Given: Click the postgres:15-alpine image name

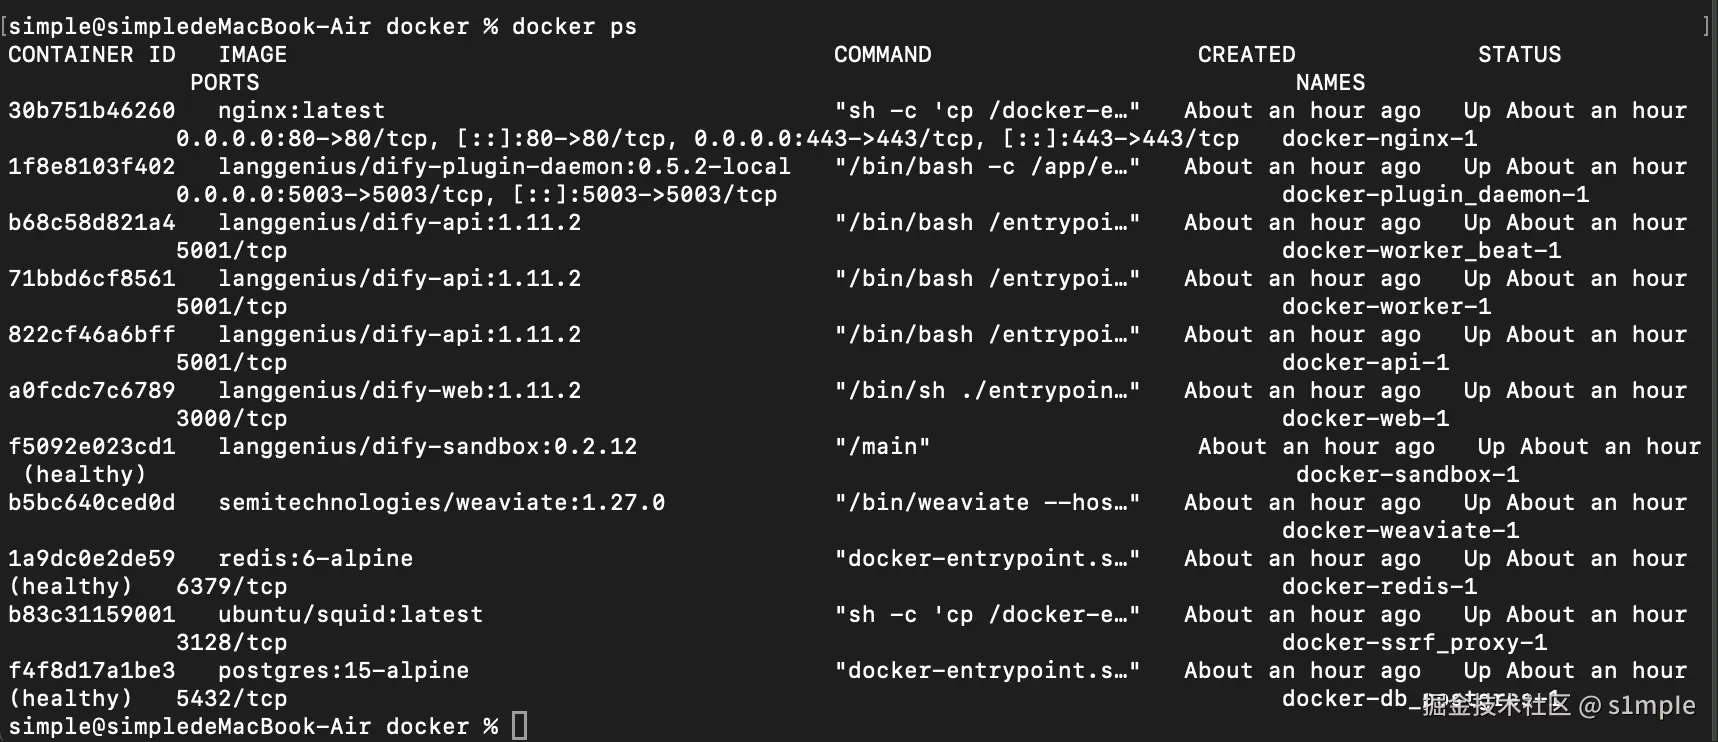Looking at the screenshot, I should tap(343, 671).
